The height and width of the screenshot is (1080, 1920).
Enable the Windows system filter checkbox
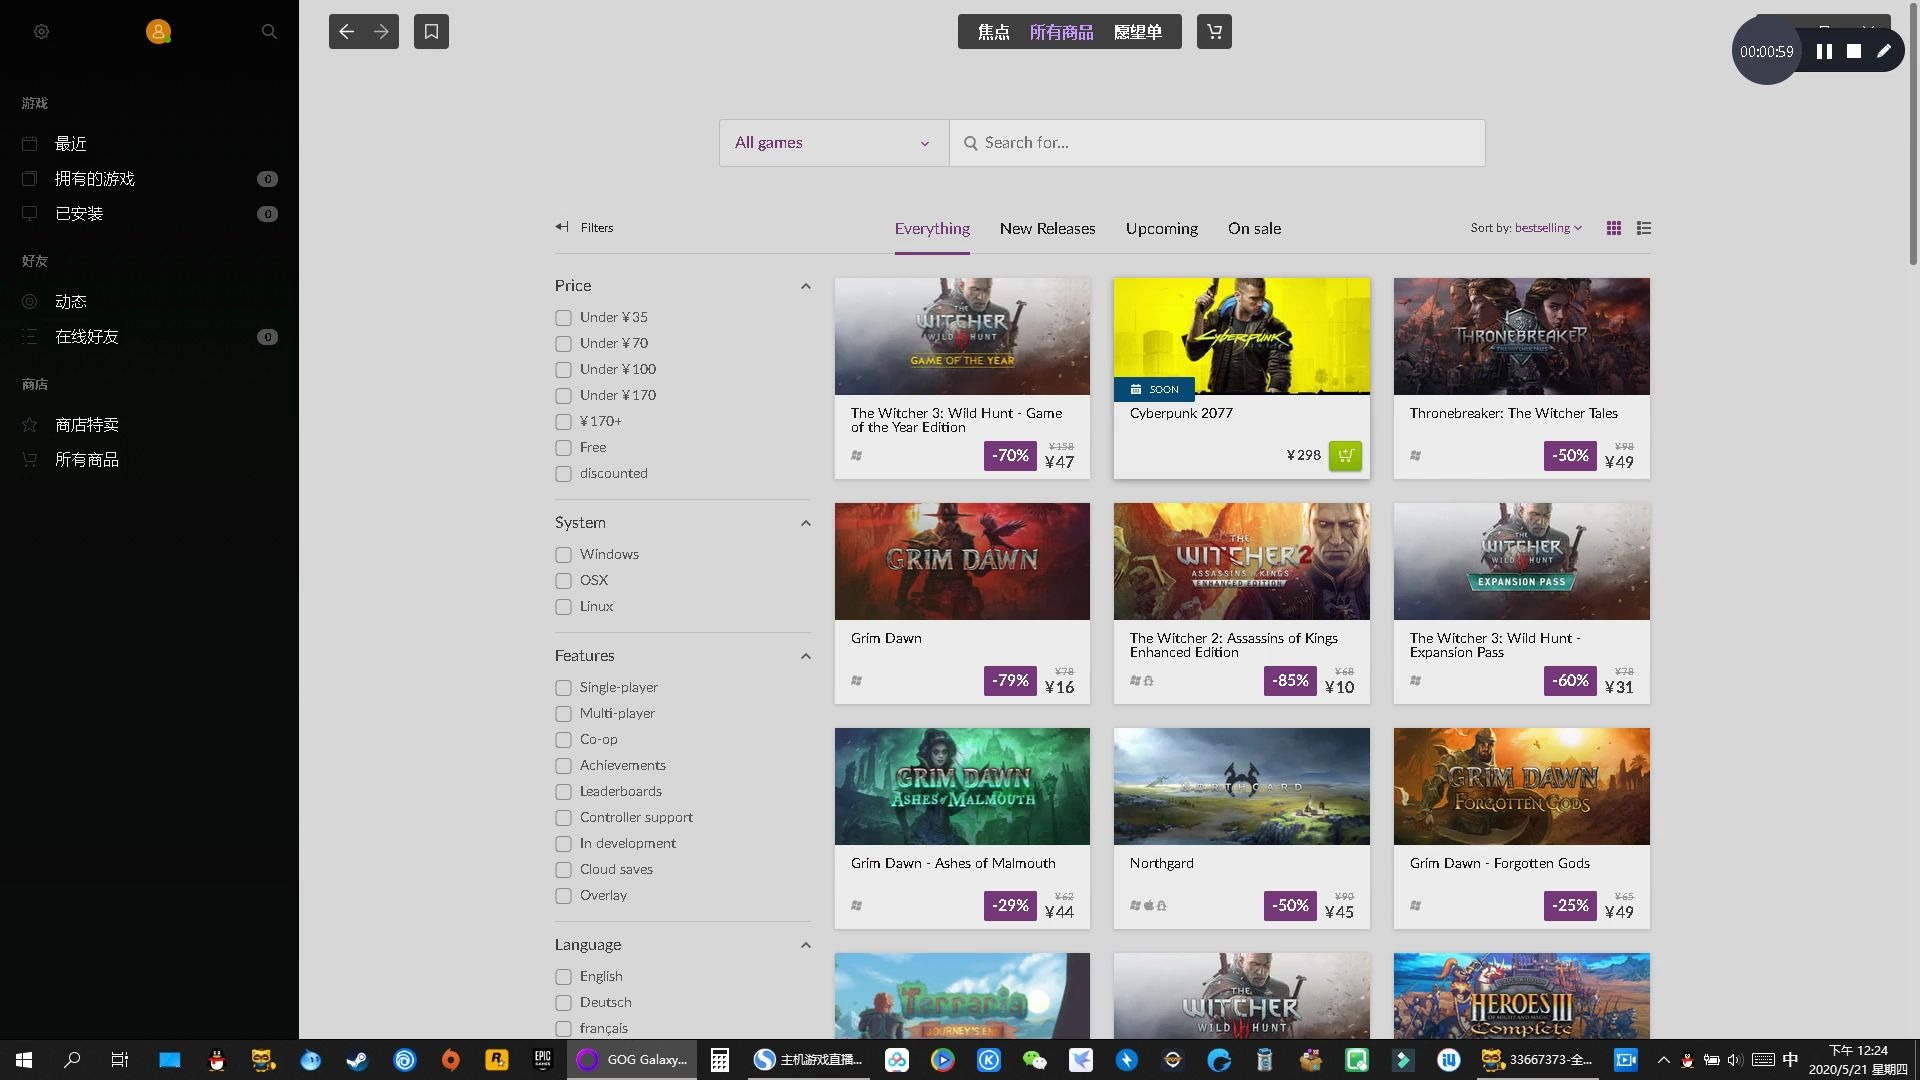(563, 555)
